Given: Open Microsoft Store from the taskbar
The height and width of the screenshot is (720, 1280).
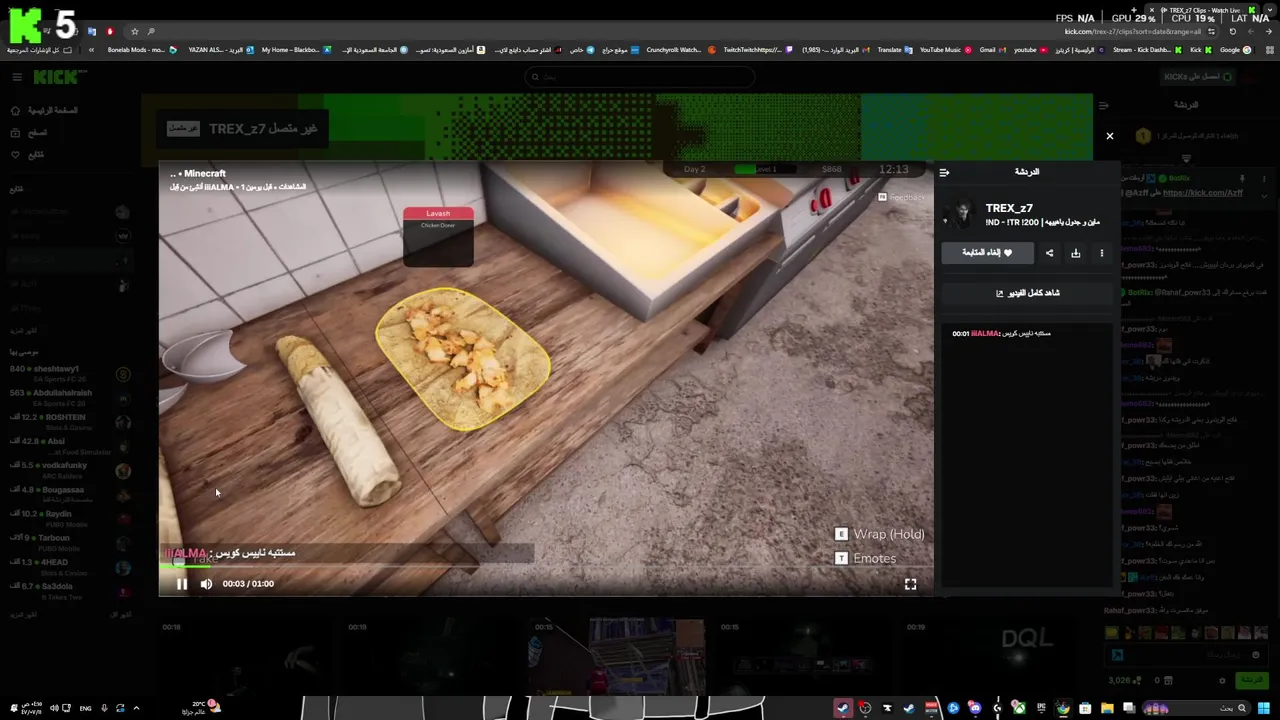Looking at the screenshot, I should [1085, 709].
